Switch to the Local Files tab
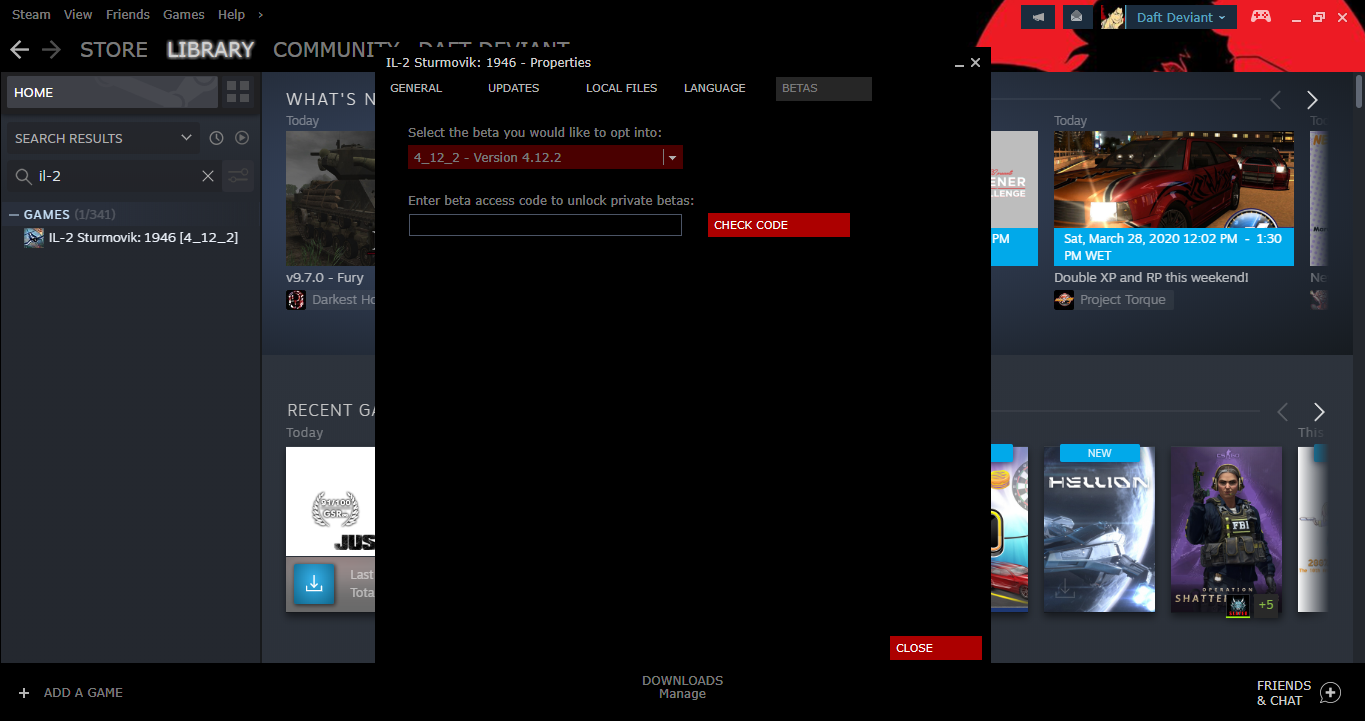 (622, 88)
